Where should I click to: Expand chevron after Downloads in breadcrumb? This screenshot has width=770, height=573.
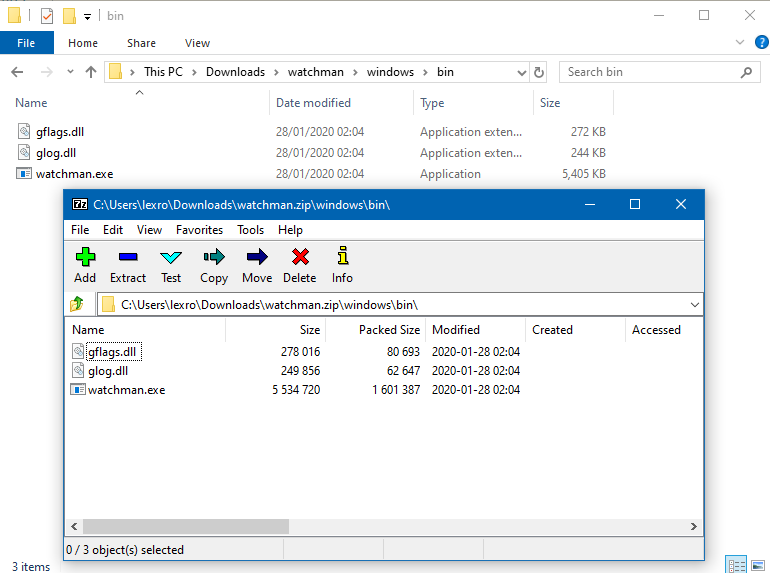point(276,72)
